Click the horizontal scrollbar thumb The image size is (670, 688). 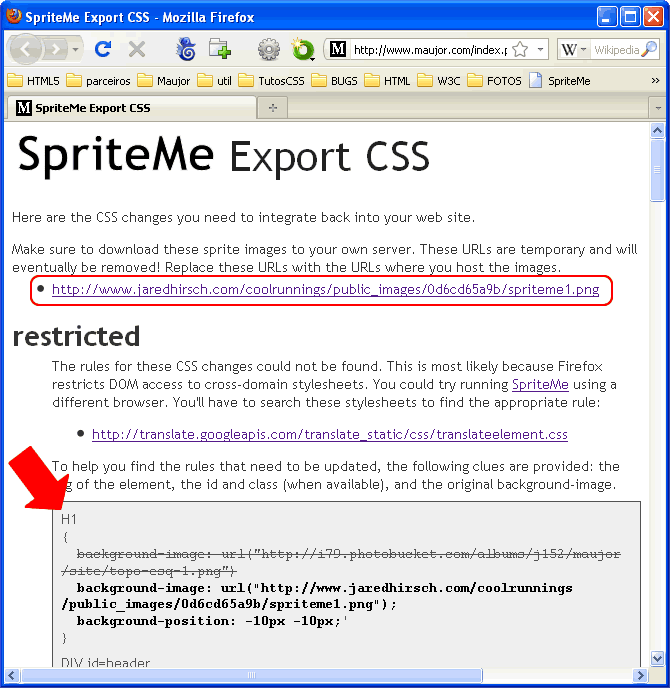pyautogui.click(x=250, y=677)
